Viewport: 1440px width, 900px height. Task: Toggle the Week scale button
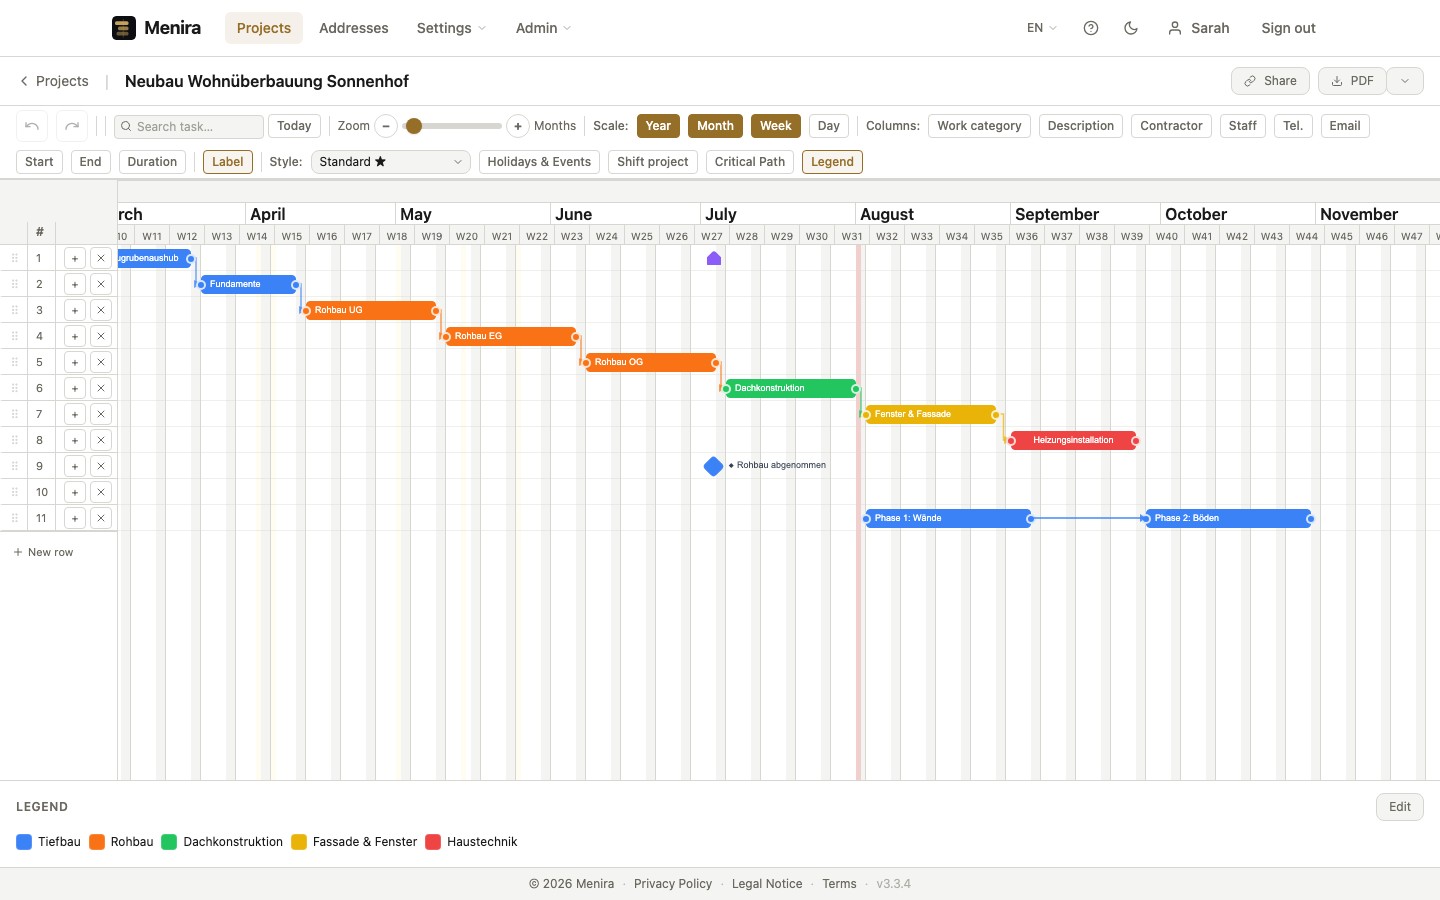coord(776,126)
